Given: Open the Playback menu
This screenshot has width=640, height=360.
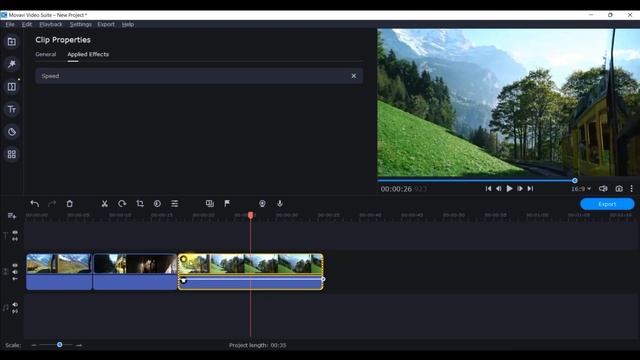Looking at the screenshot, I should (51, 24).
